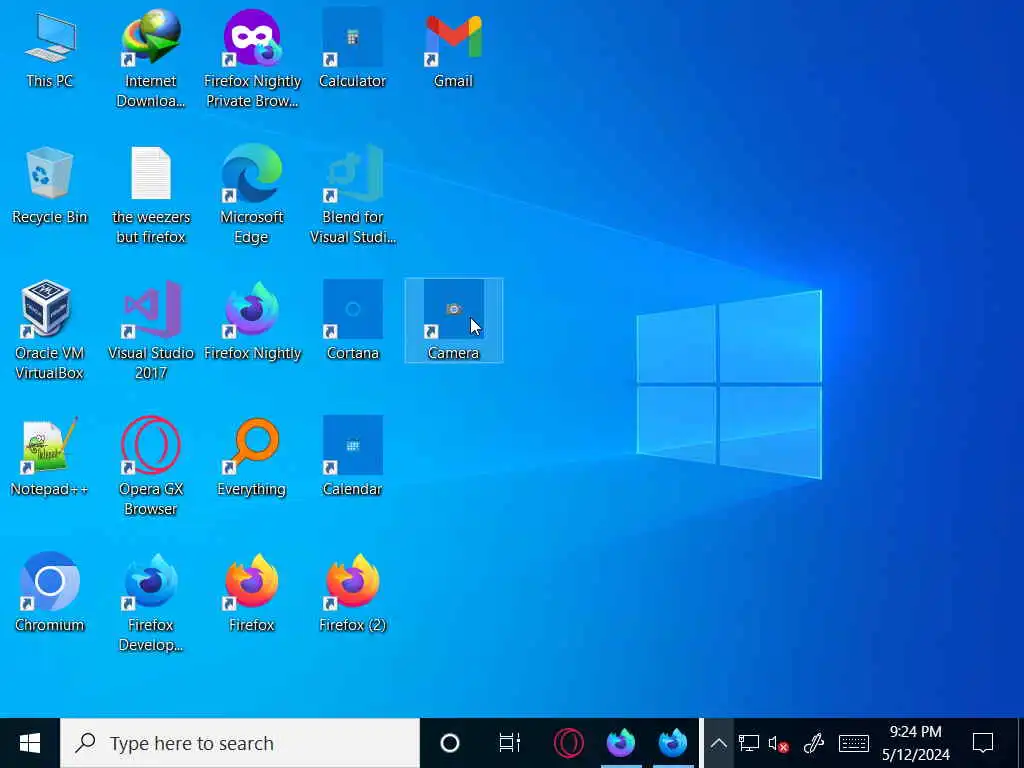Select the This PC desktop icon

(x=50, y=50)
